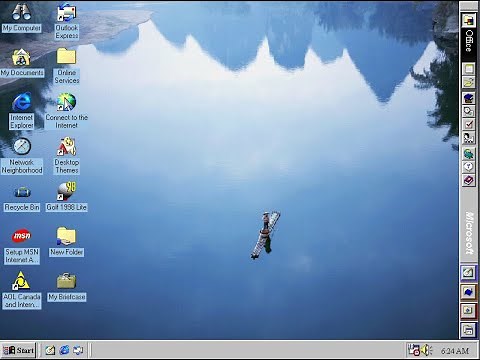This screenshot has height=360, width=480.
Task: Click the Office toolbar title label
Action: [469, 41]
